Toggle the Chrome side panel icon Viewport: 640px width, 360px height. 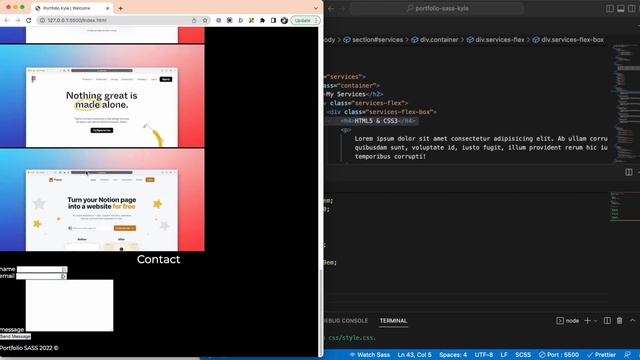coord(273,20)
